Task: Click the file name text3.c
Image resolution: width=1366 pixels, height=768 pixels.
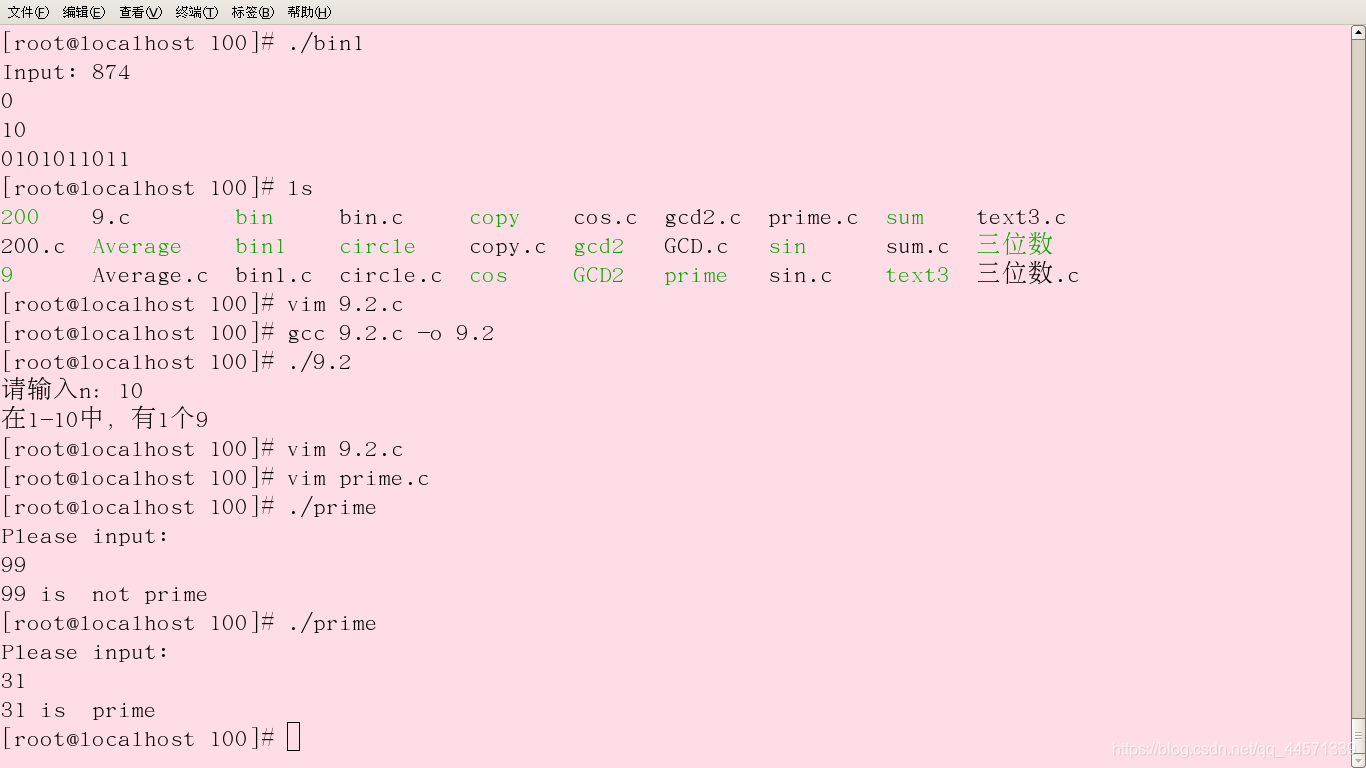Action: coord(1021,218)
